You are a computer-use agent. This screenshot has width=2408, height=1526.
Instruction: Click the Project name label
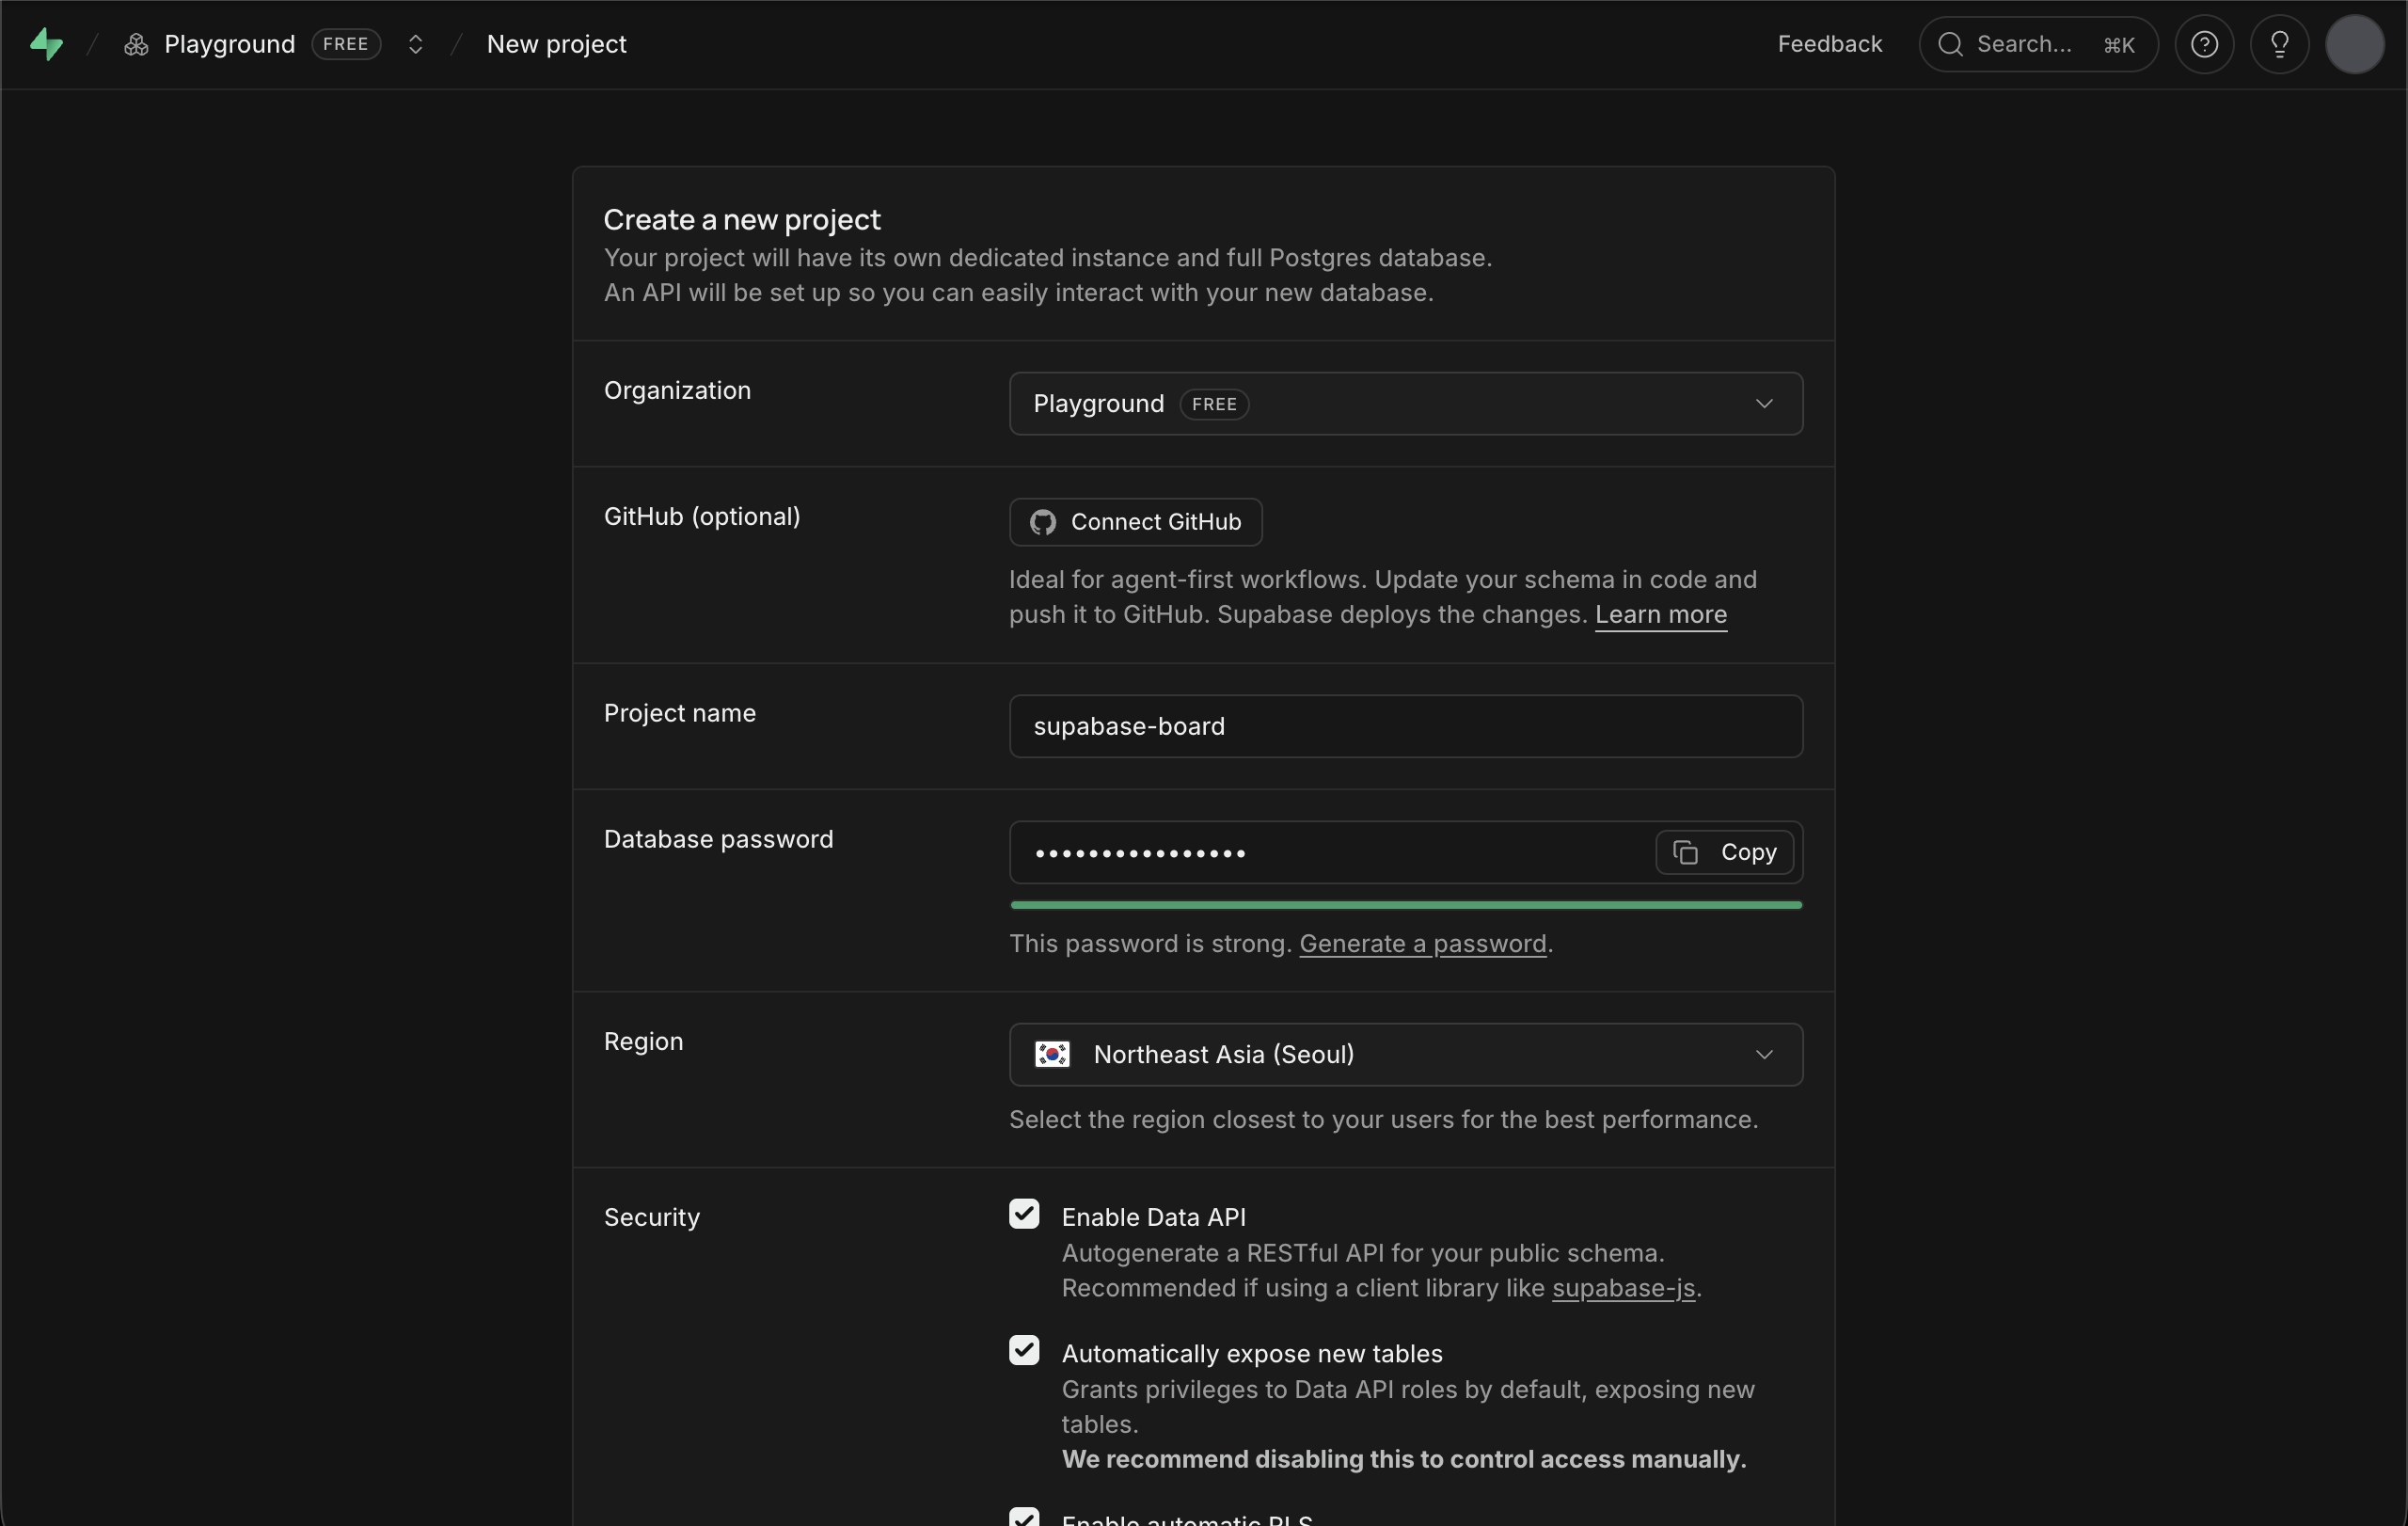680,713
